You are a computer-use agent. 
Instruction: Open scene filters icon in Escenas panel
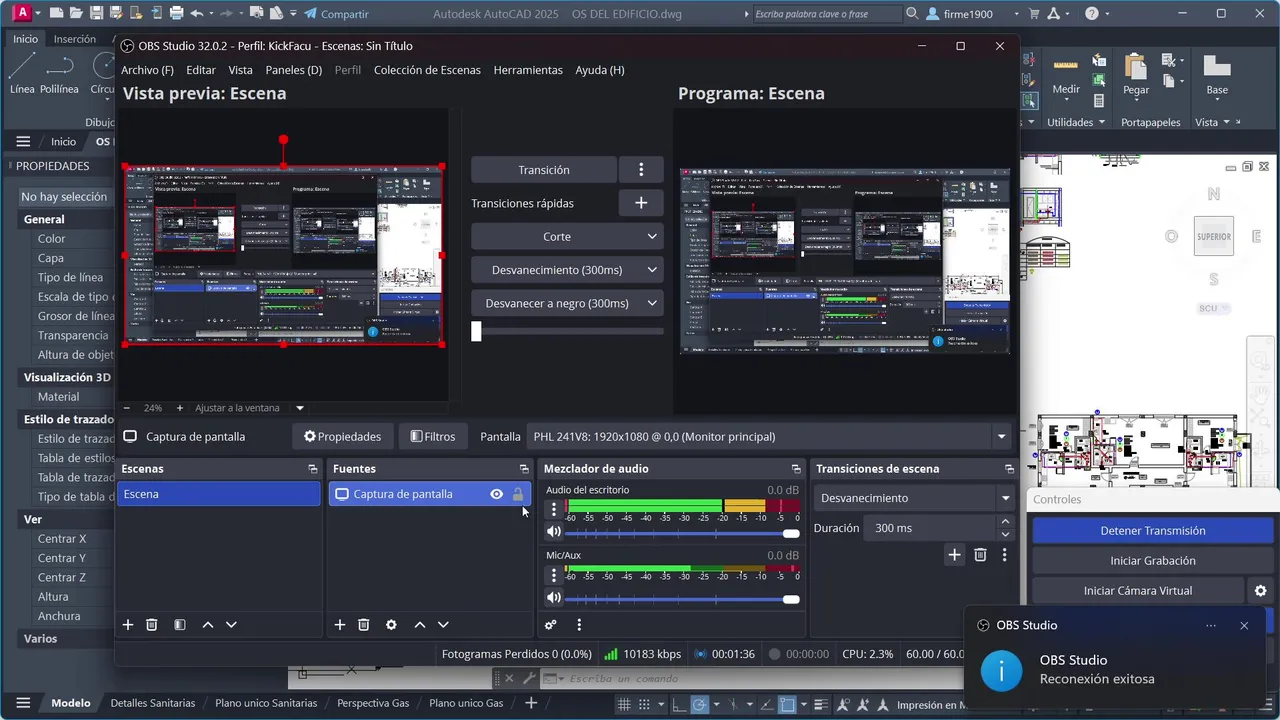coord(180,625)
